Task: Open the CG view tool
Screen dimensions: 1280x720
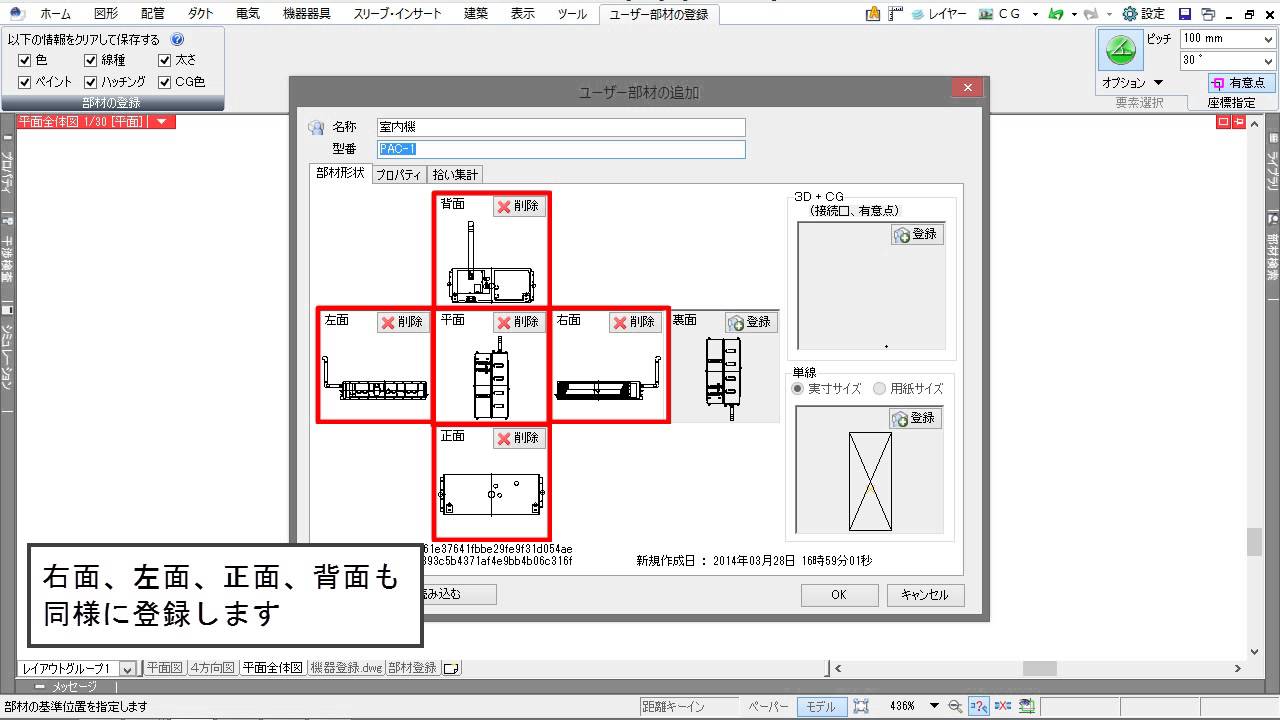Action: pos(1000,14)
